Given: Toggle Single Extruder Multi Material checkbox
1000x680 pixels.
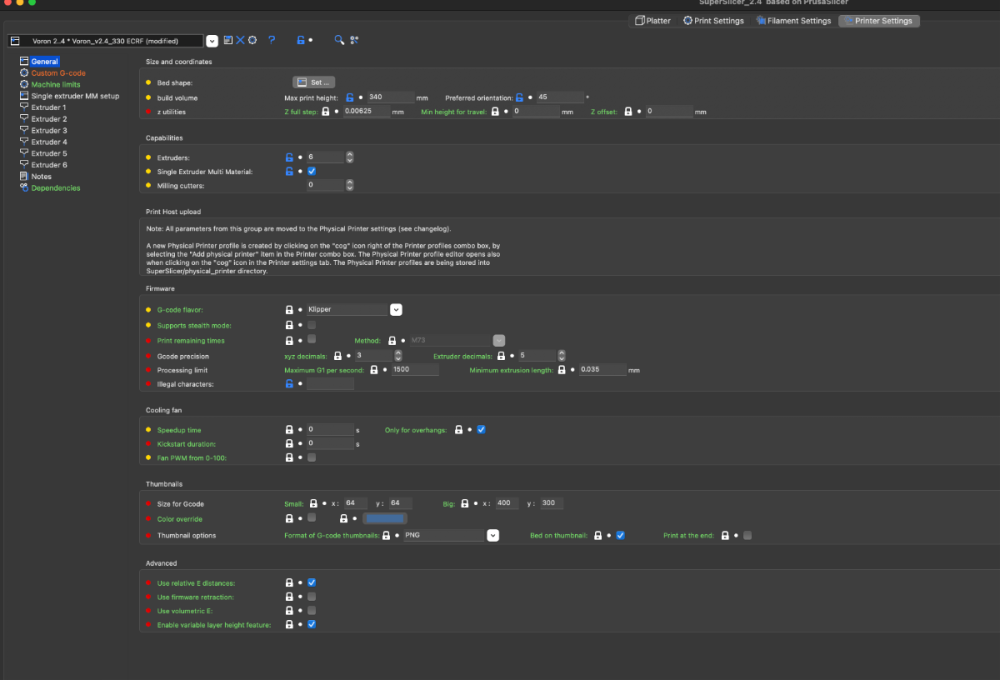Looking at the screenshot, I should [311, 171].
